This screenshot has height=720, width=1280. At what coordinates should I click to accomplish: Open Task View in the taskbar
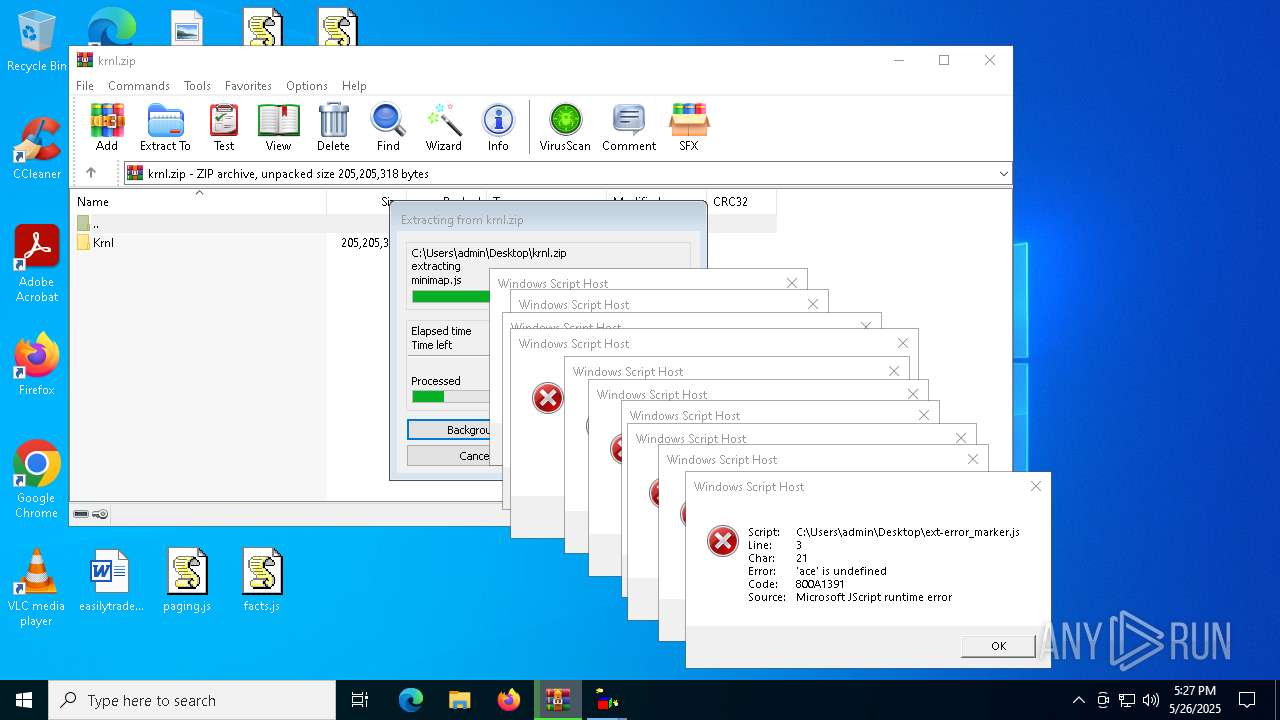pyautogui.click(x=360, y=700)
